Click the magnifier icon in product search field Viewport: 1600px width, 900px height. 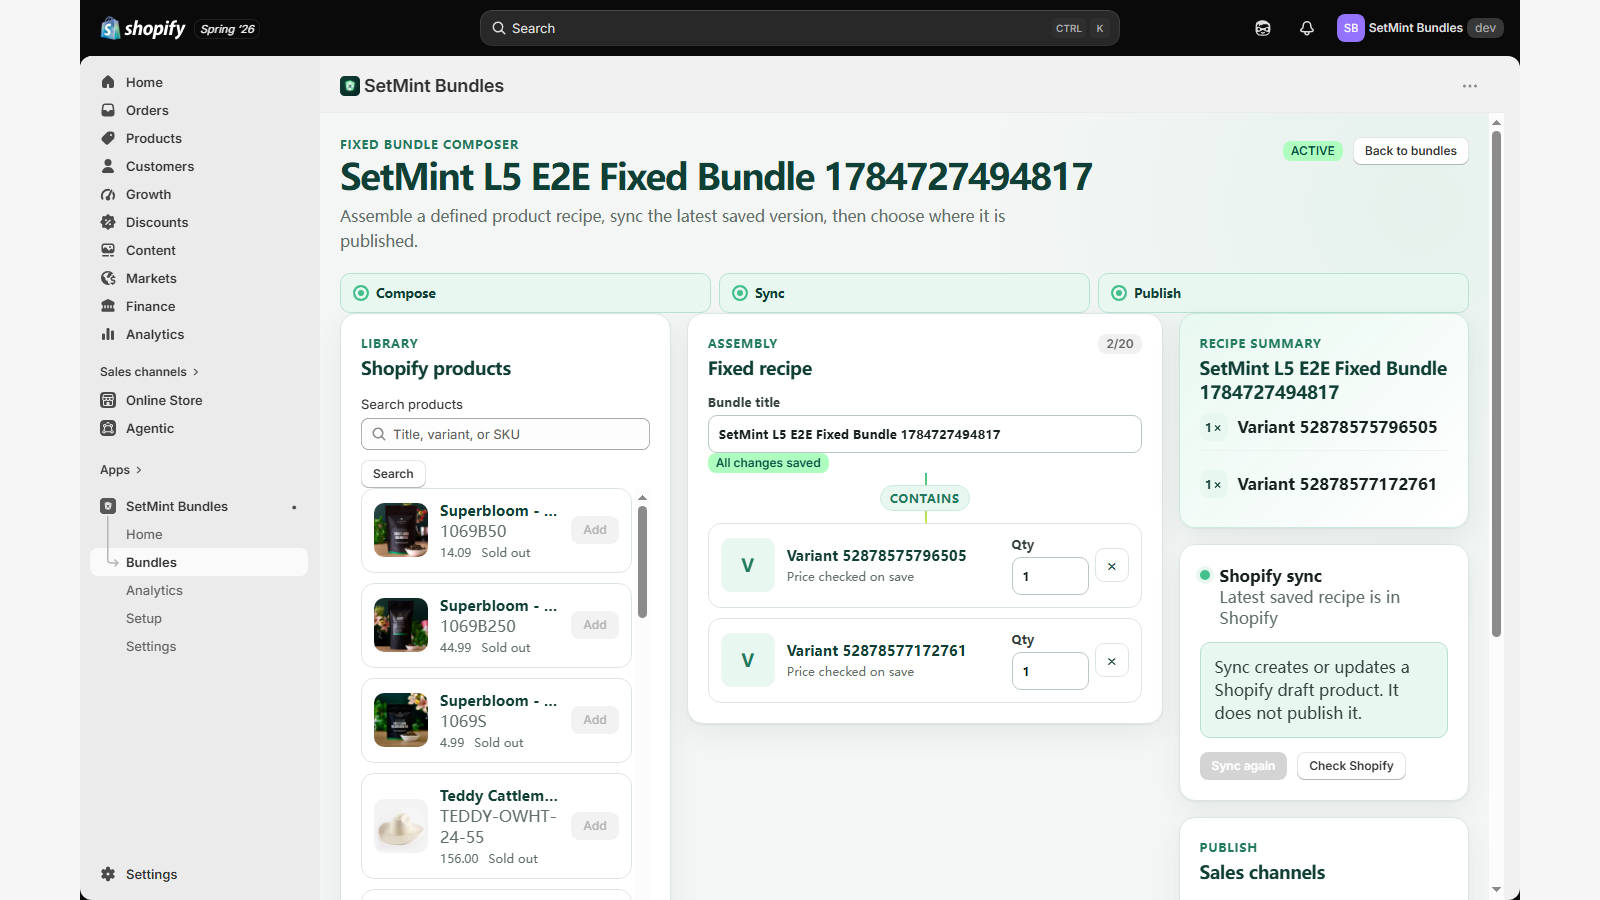click(x=379, y=434)
